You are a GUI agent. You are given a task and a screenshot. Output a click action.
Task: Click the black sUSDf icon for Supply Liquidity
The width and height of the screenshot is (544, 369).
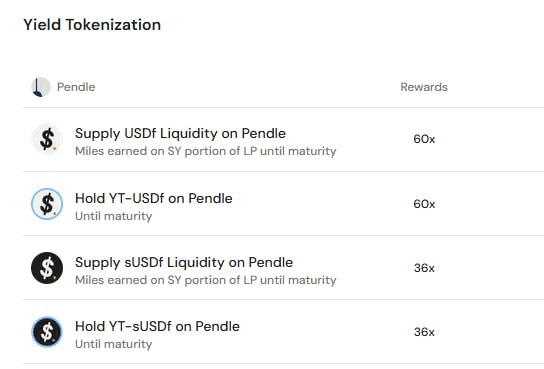[47, 268]
